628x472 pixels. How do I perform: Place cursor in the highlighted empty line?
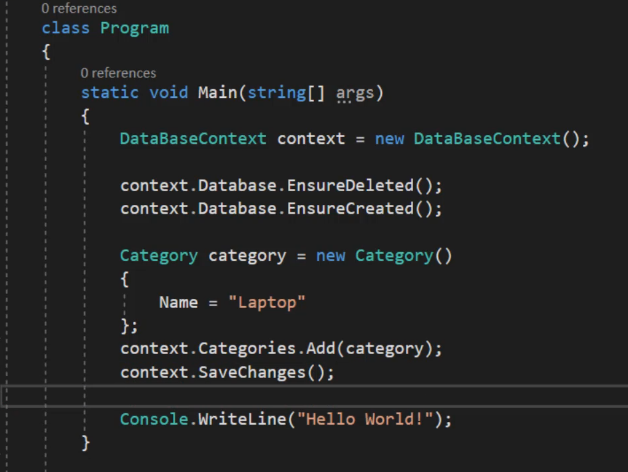pos(314,396)
